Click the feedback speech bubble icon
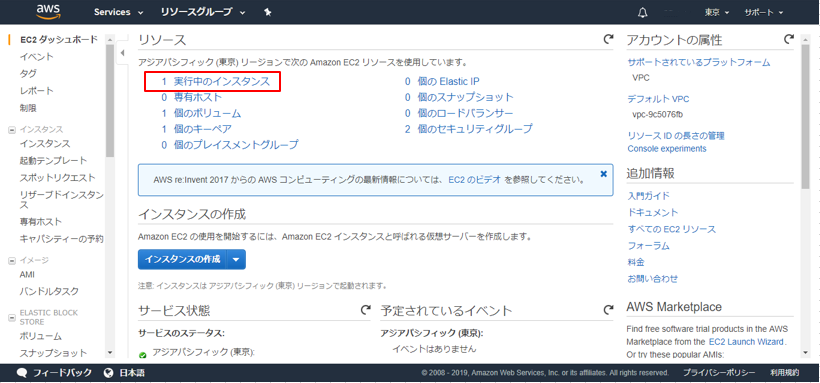820x383 pixels. coord(22,373)
